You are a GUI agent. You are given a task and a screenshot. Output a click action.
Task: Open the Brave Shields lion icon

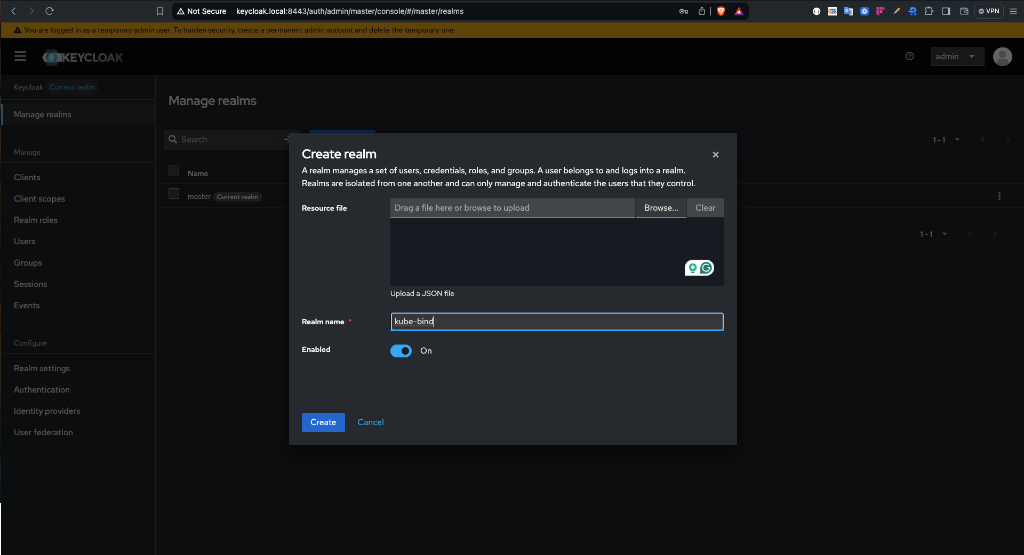coord(721,11)
